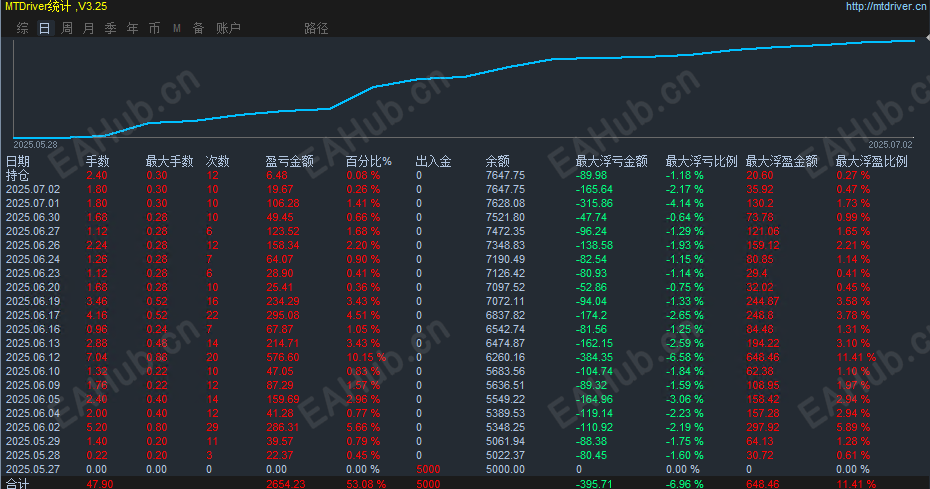Select the 合计 totals row label
The height and width of the screenshot is (489, 930).
pyautogui.click(x=17, y=484)
